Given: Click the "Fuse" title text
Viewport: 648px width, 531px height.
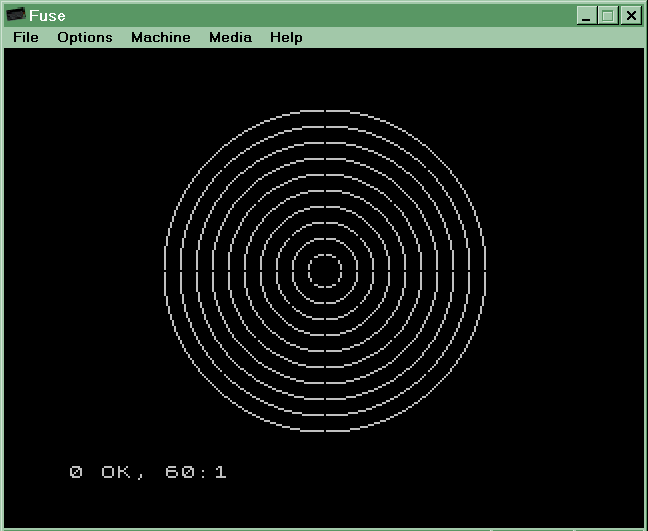Looking at the screenshot, I should coord(48,15).
